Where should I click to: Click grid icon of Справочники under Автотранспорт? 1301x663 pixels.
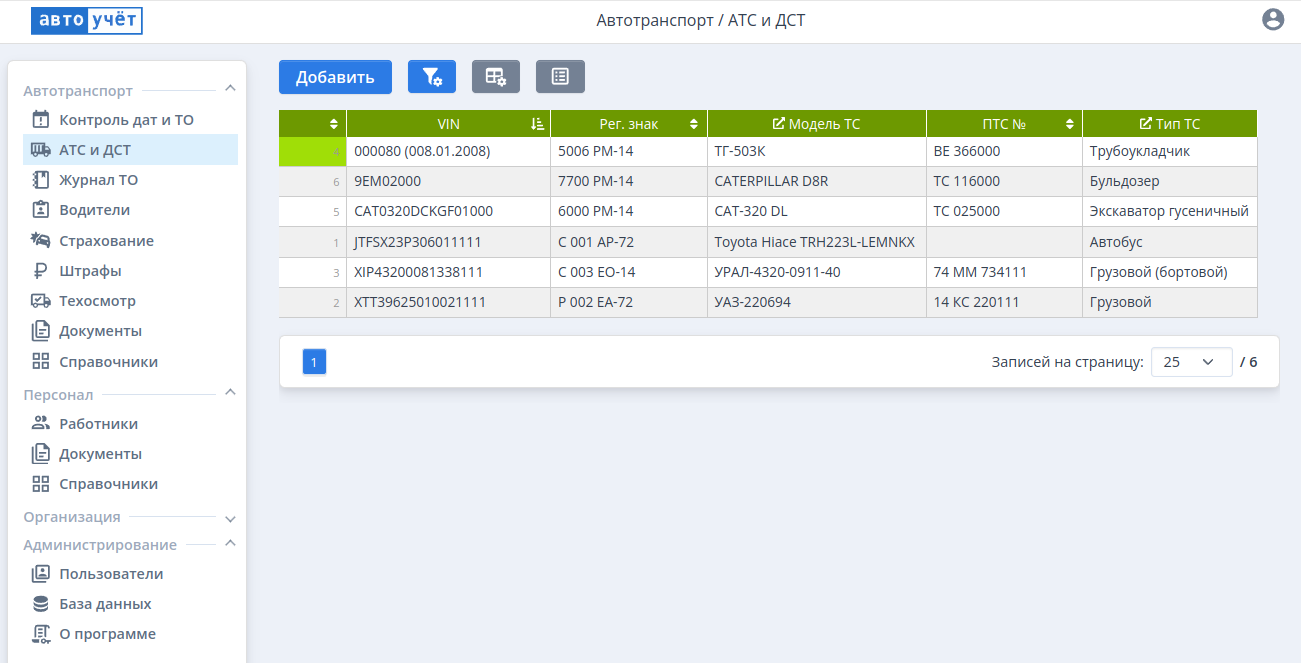click(41, 361)
